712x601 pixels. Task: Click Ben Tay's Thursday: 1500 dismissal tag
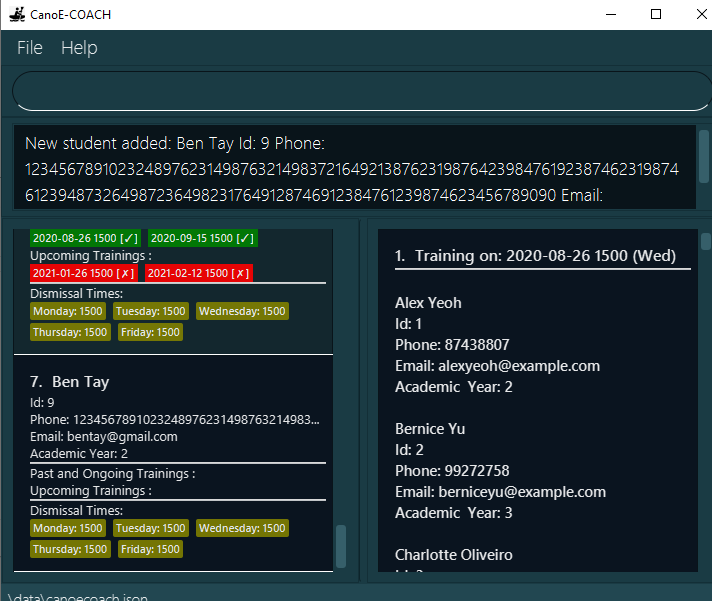tap(70, 549)
